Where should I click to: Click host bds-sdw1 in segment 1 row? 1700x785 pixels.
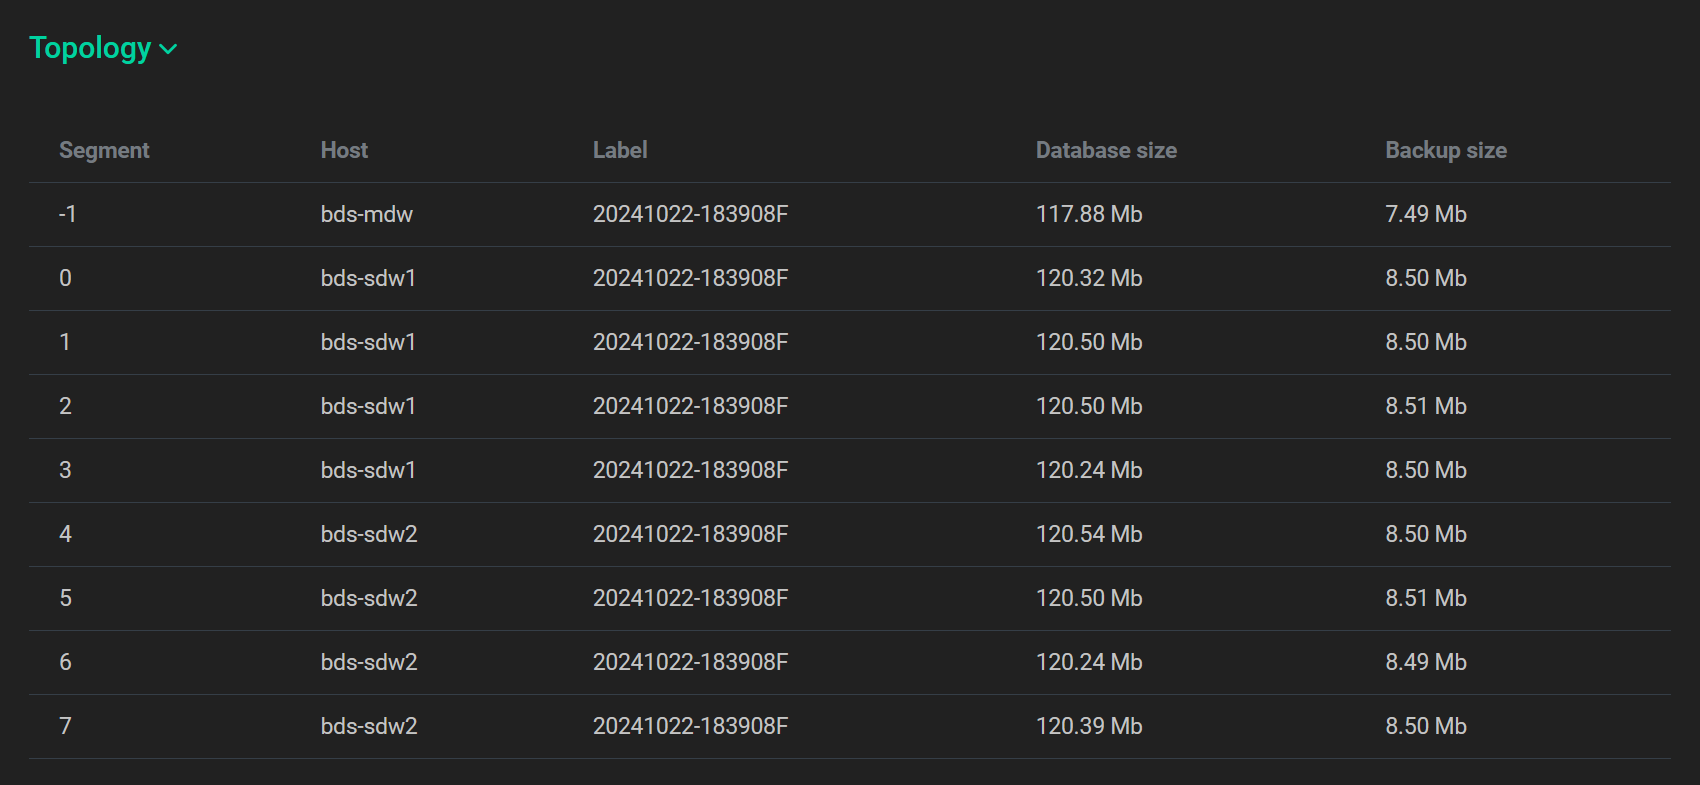tap(368, 342)
